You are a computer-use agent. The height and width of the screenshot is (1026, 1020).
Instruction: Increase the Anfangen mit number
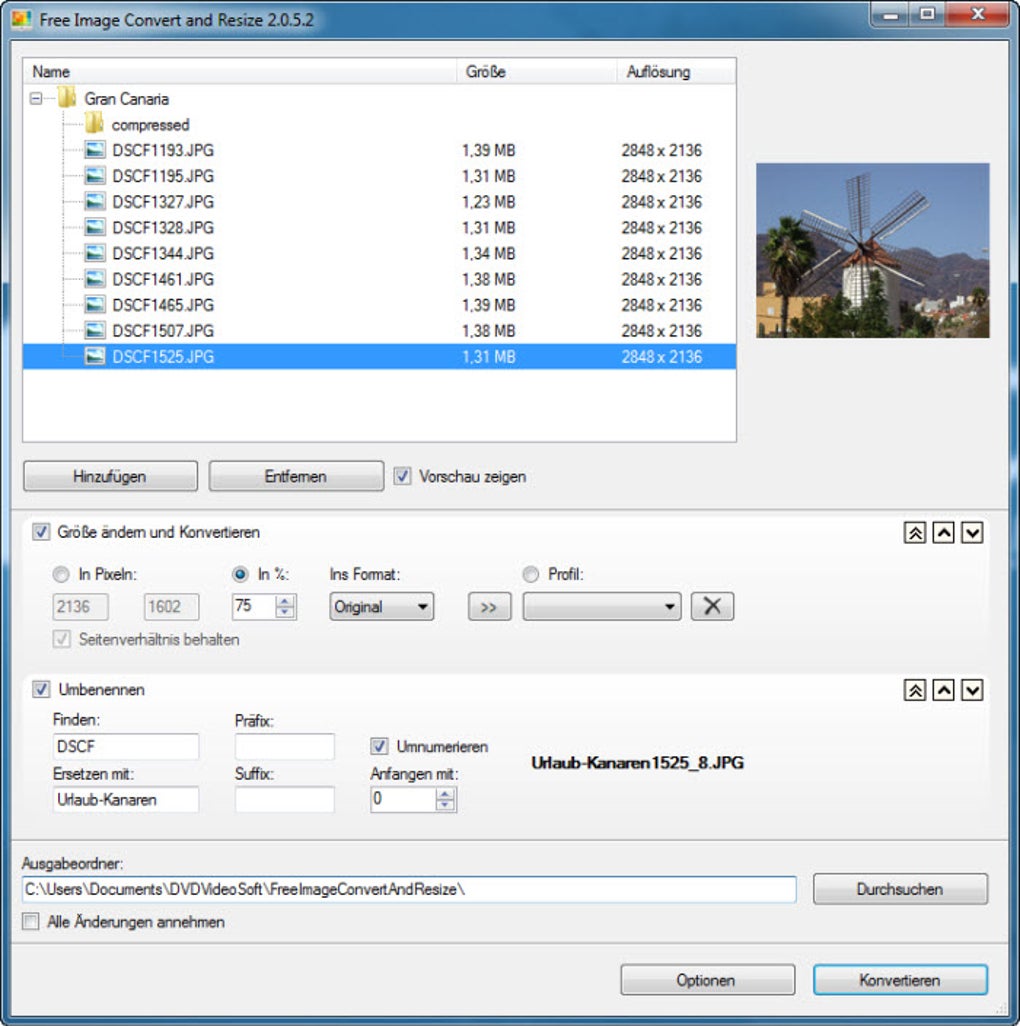(445, 794)
